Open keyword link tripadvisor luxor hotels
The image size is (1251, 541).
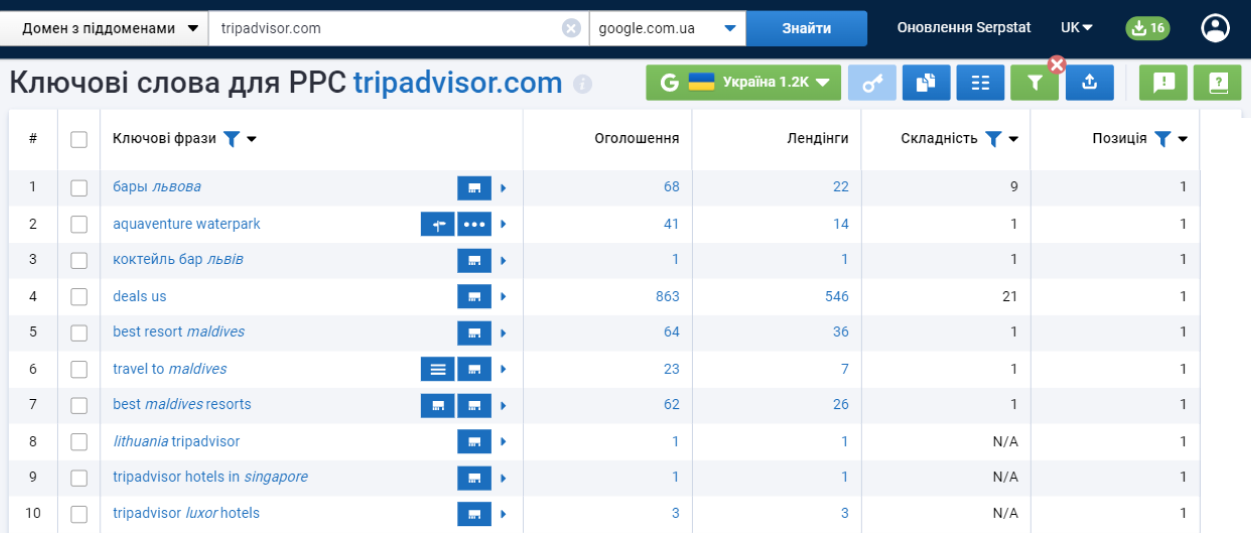pyautogui.click(x=186, y=514)
